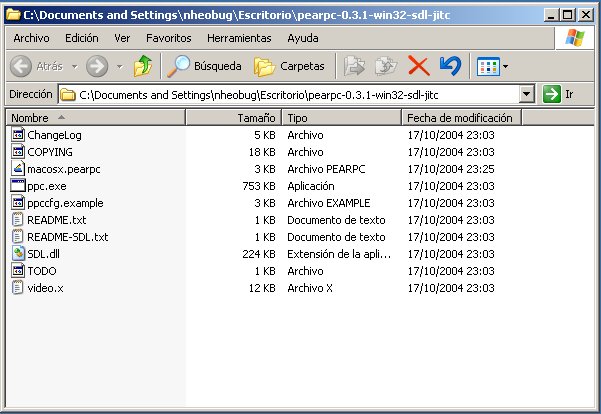Viewport: 601px width, 414px height.
Task: Click the ChangeLog file name
Action: click(54, 135)
